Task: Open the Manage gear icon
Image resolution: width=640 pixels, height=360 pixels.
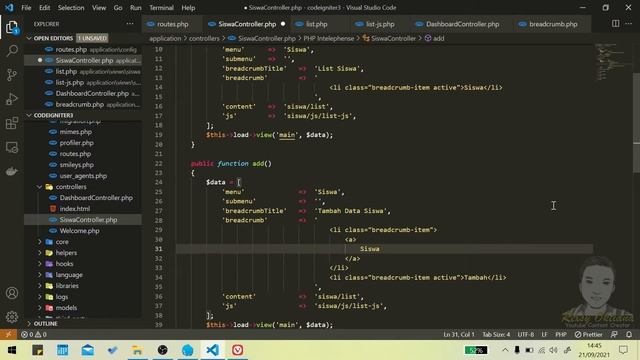Action: coord(12,317)
